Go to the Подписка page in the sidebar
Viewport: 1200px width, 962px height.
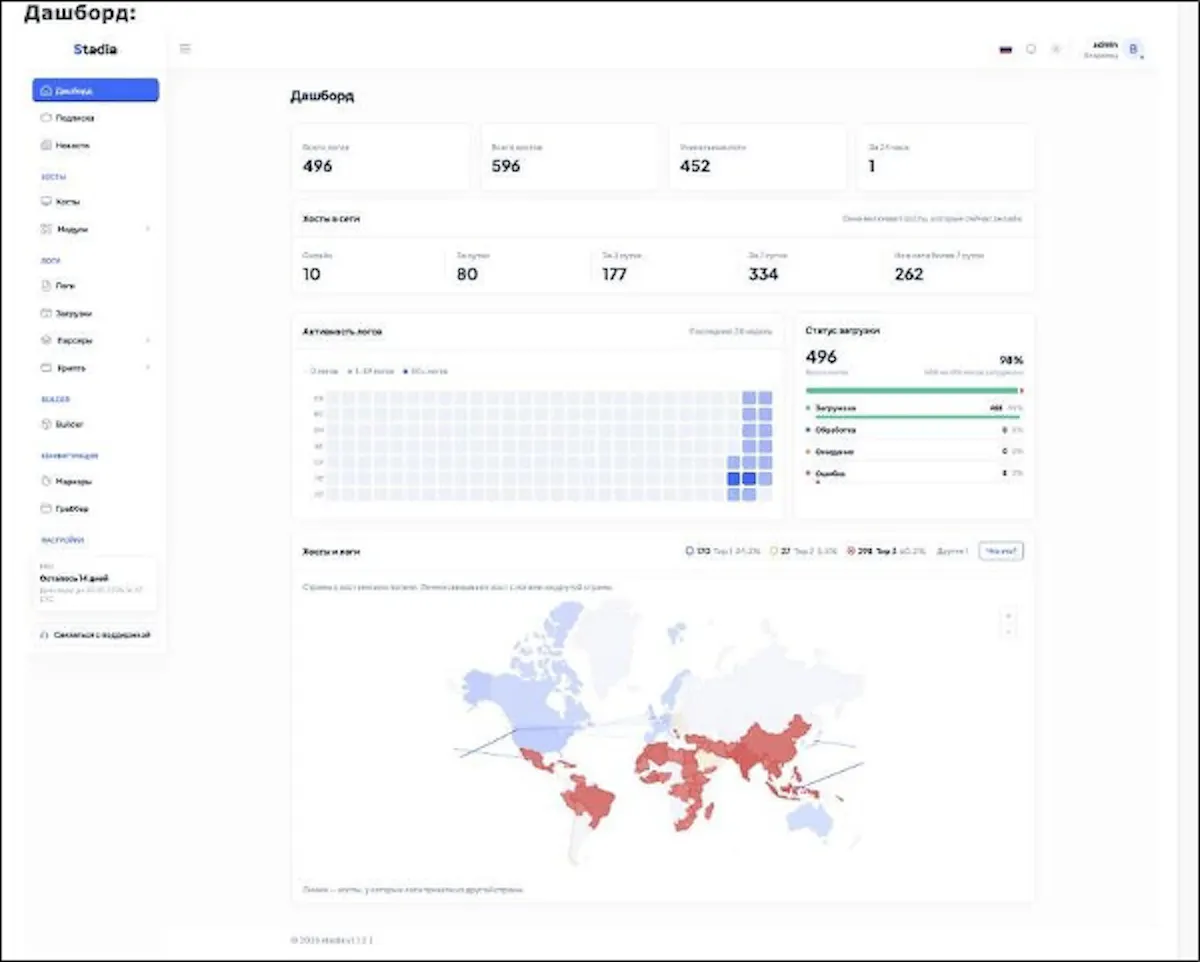point(95,118)
